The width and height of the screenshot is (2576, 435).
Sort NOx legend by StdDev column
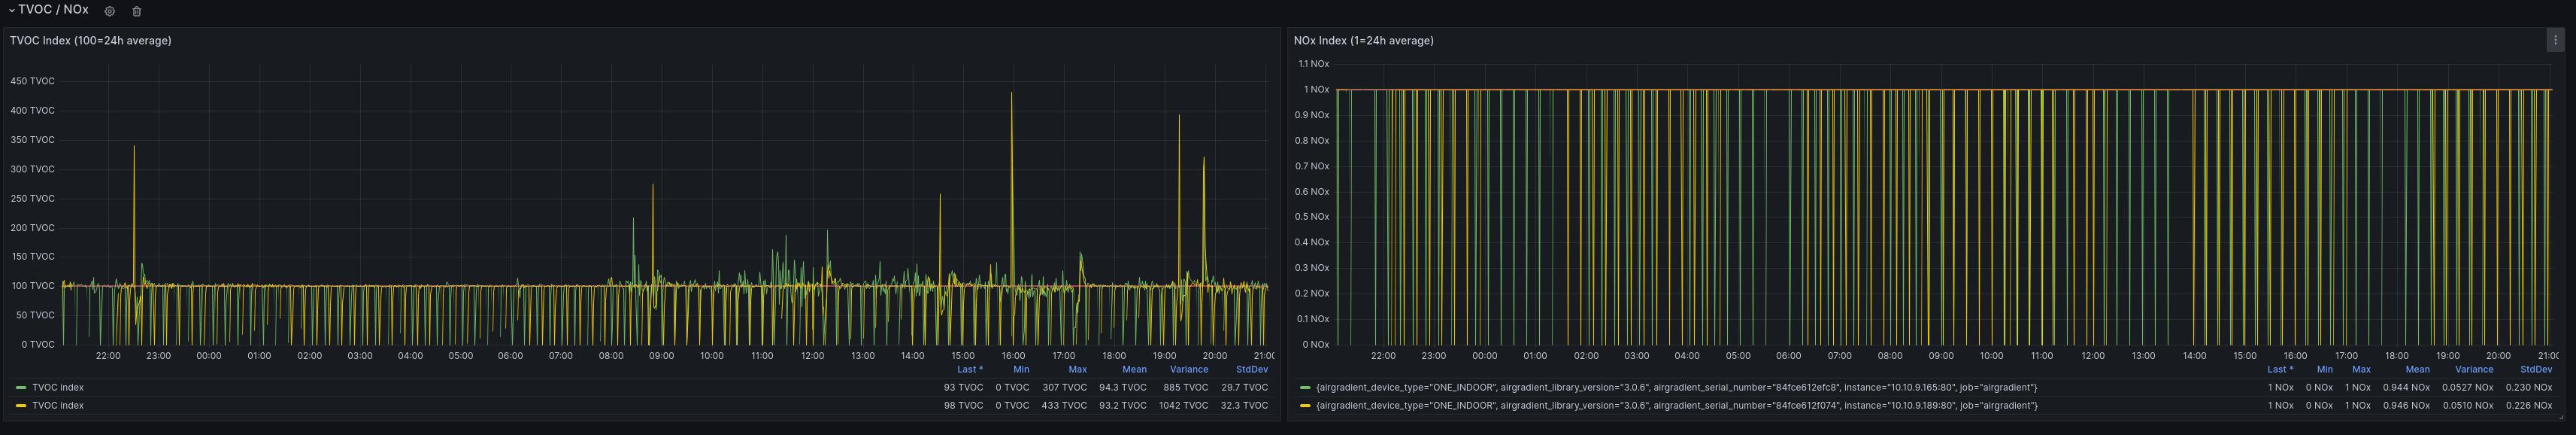tap(2536, 369)
